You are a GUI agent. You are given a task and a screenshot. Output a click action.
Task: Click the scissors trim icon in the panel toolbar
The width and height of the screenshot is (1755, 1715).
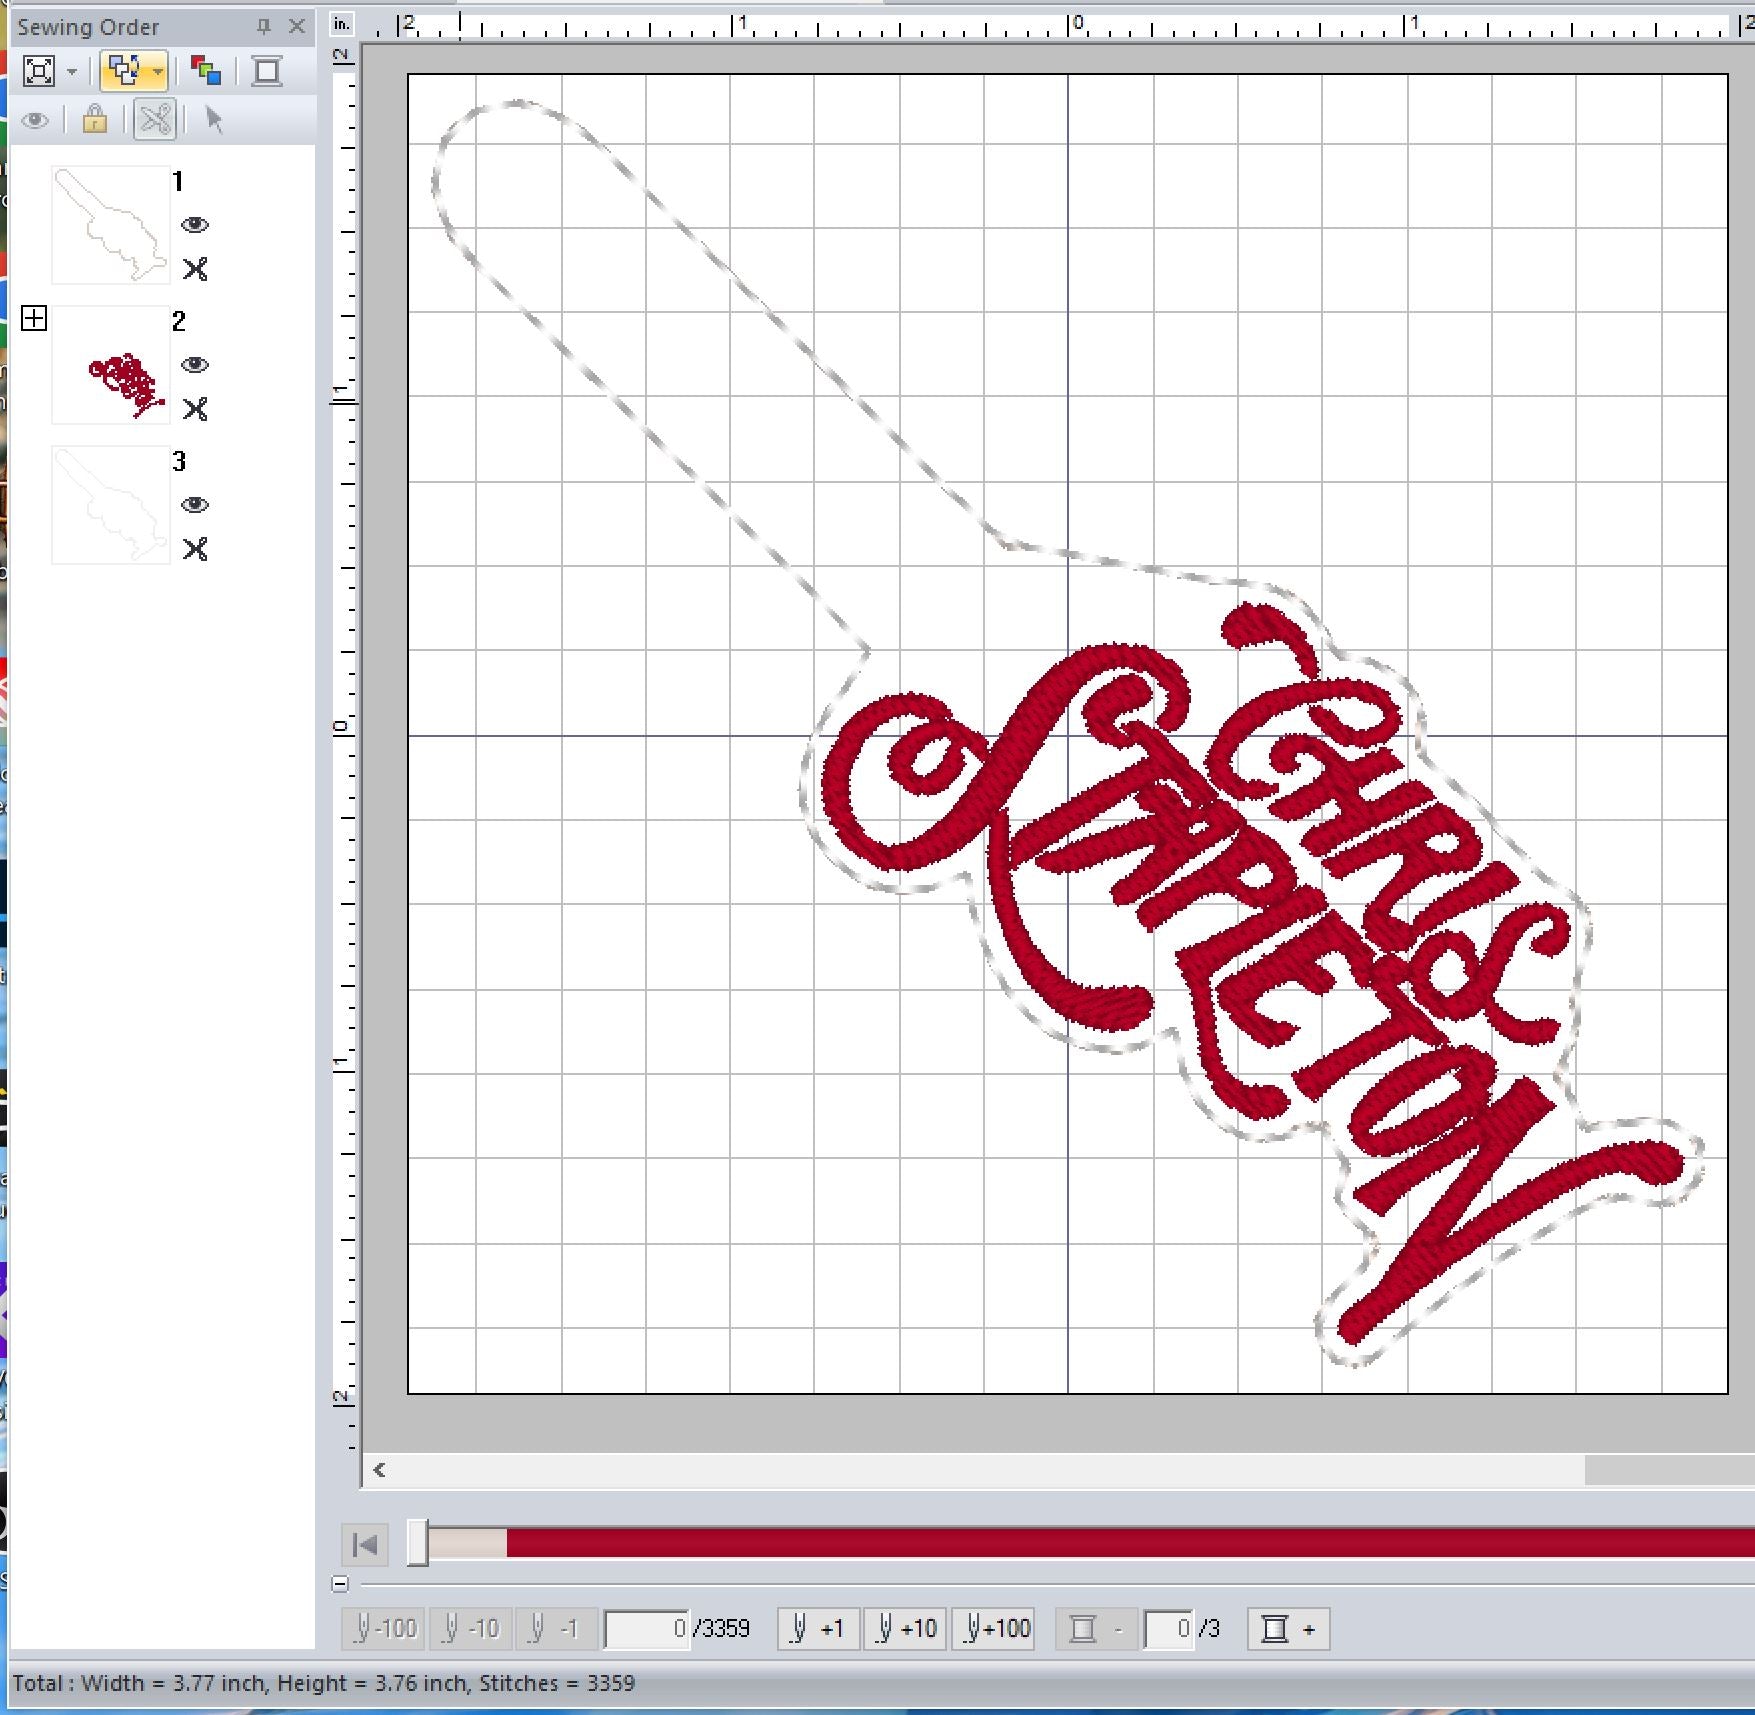click(155, 121)
